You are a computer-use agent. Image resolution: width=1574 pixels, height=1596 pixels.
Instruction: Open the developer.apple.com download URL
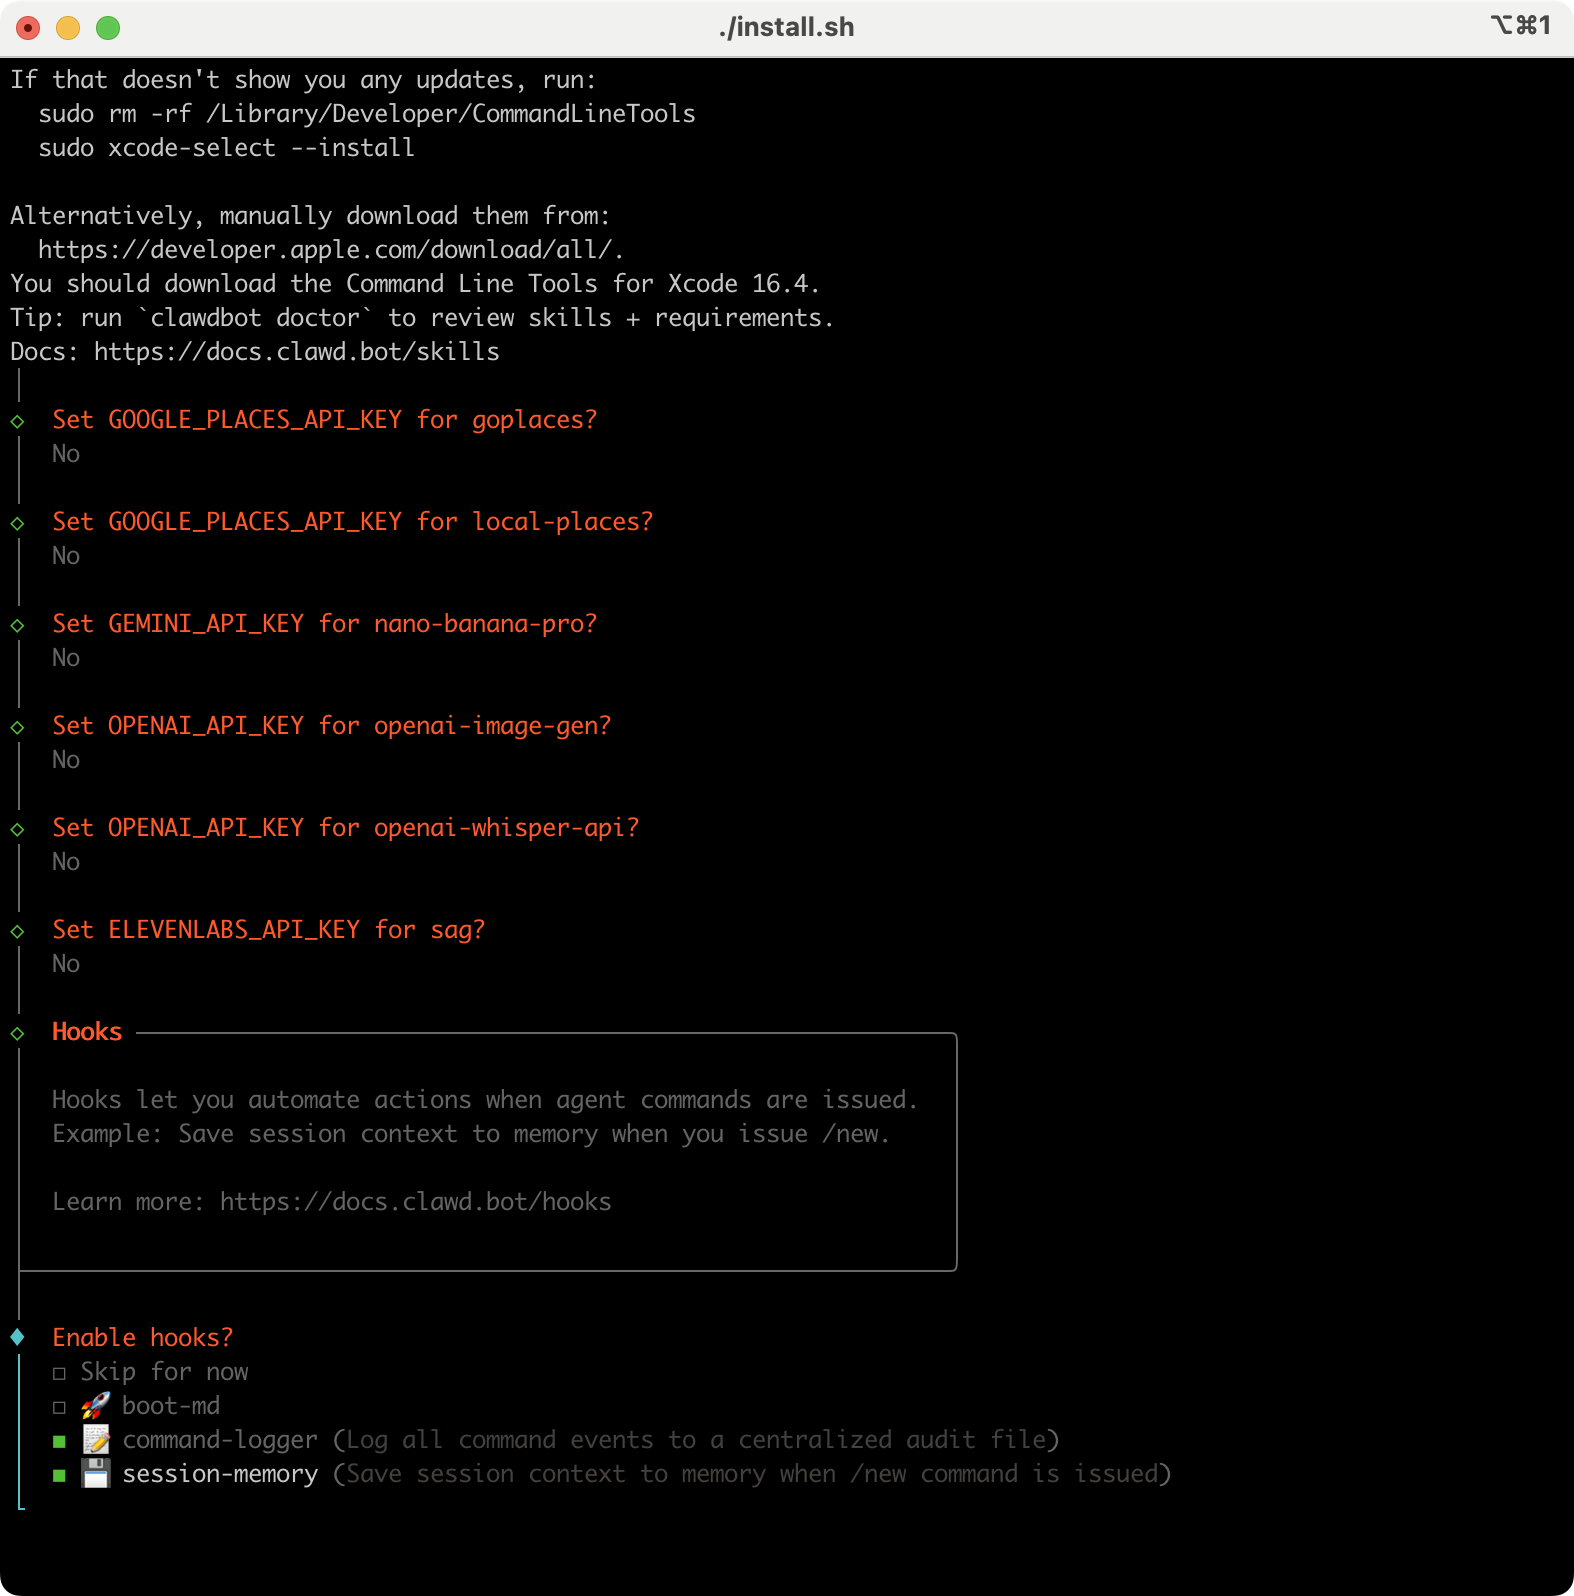click(330, 250)
